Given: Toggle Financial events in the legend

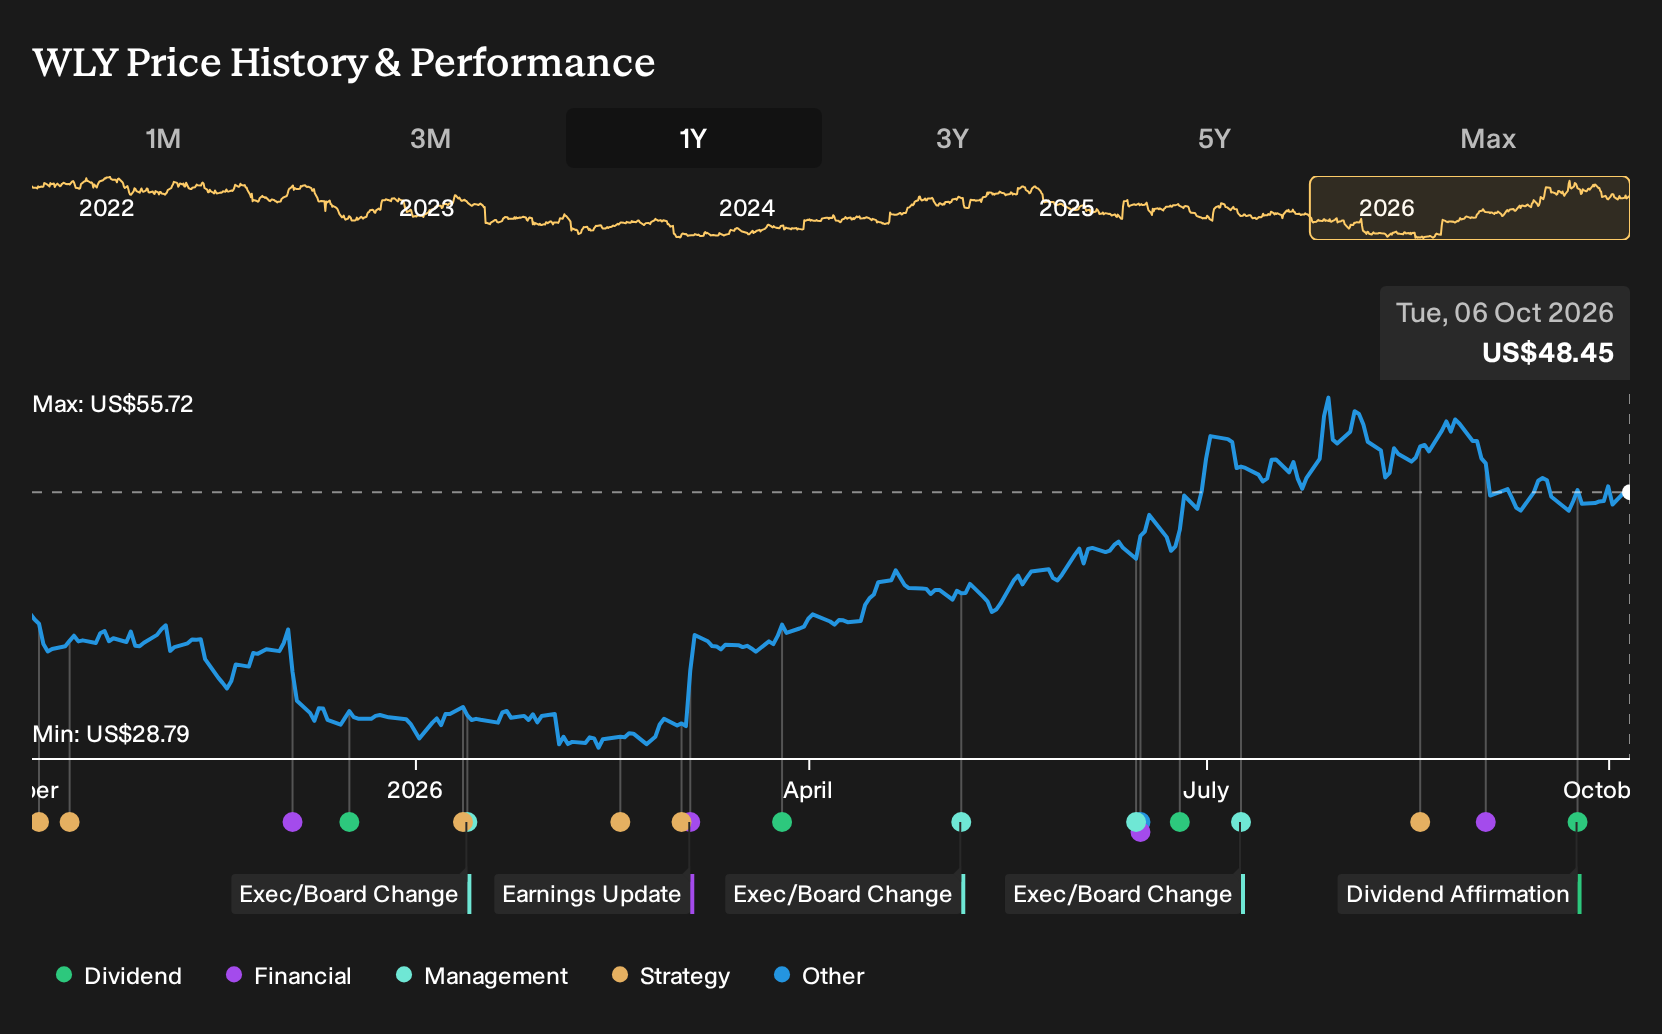Looking at the screenshot, I should tap(289, 976).
